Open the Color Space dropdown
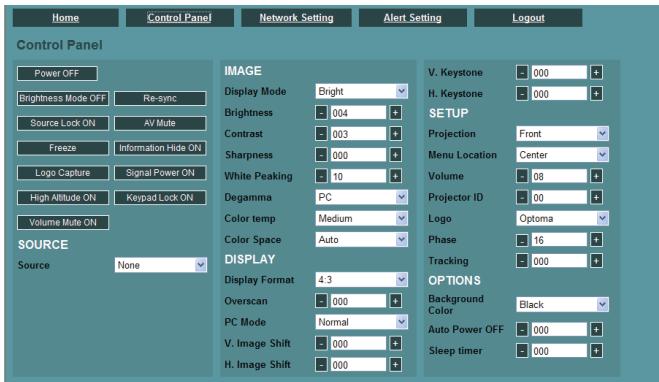 pyautogui.click(x=361, y=240)
